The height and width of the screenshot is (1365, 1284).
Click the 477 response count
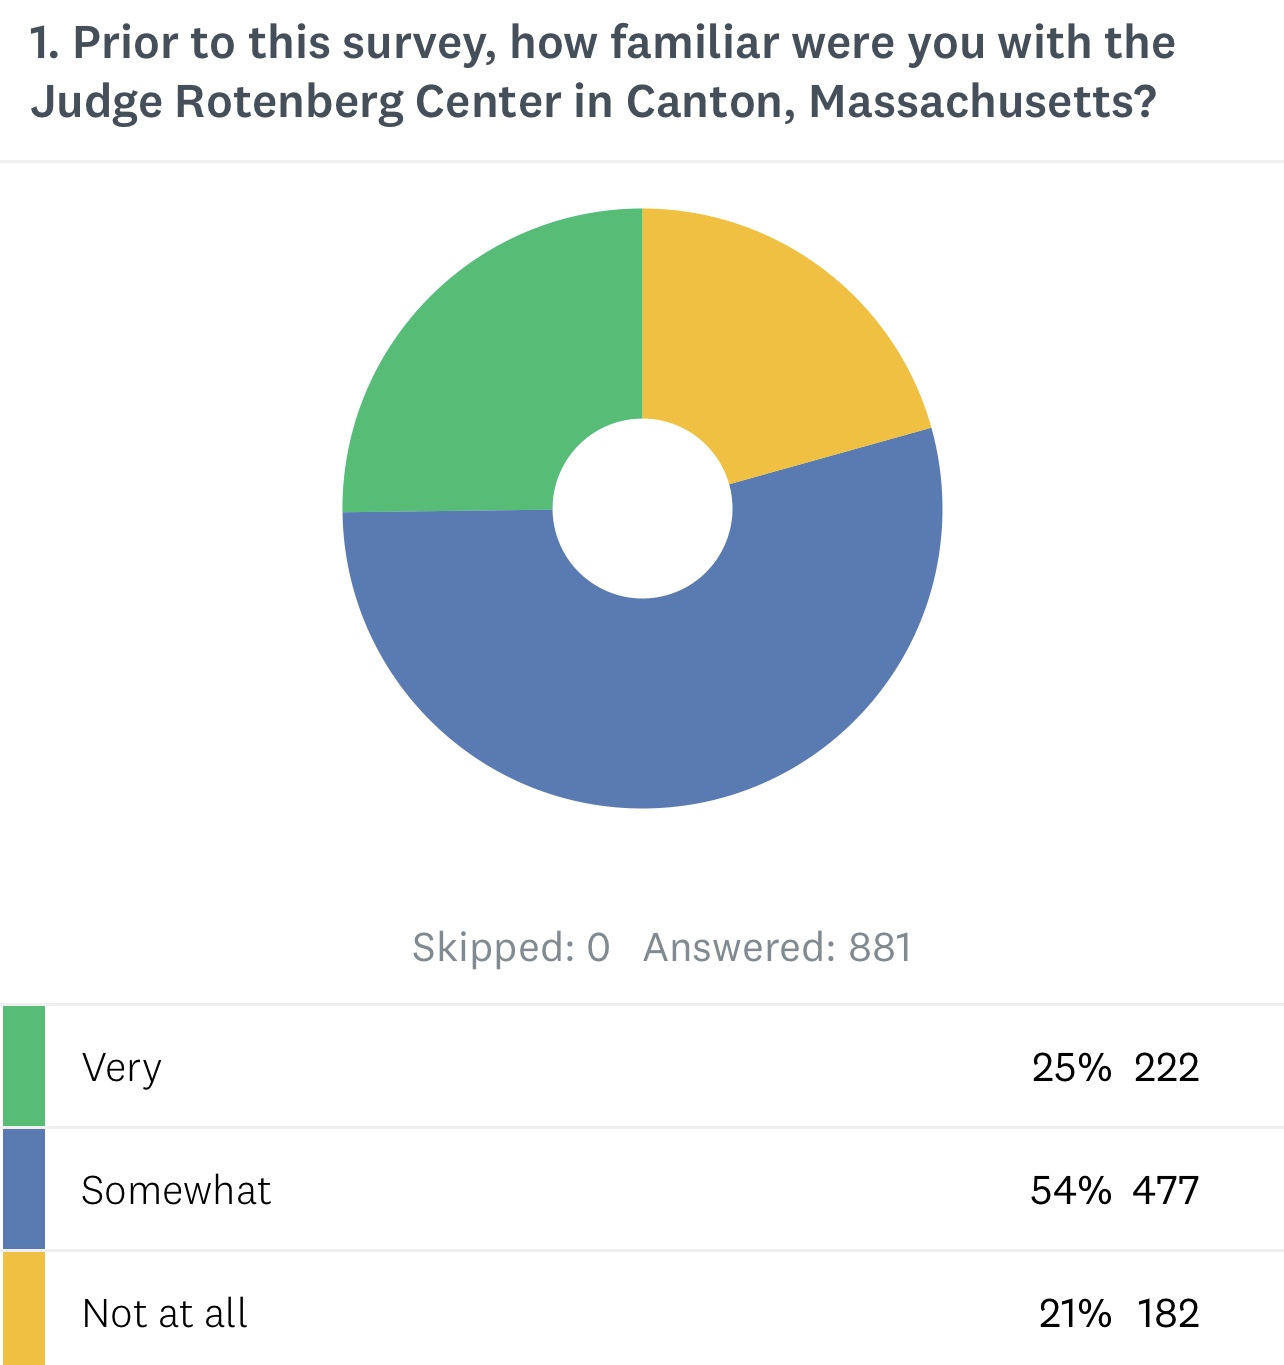click(1166, 1191)
